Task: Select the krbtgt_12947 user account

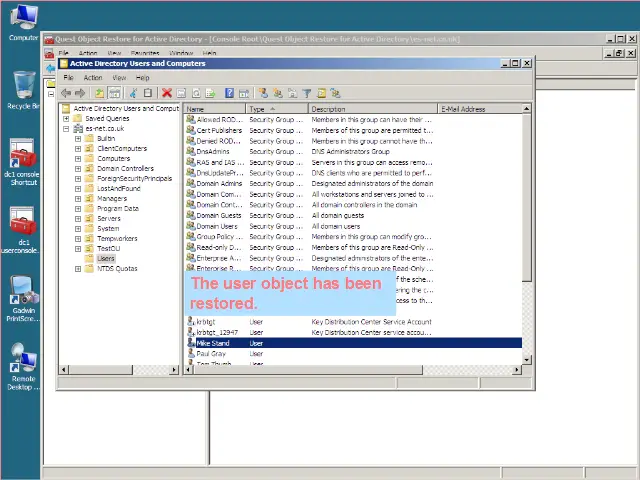Action: pyautogui.click(x=217, y=332)
